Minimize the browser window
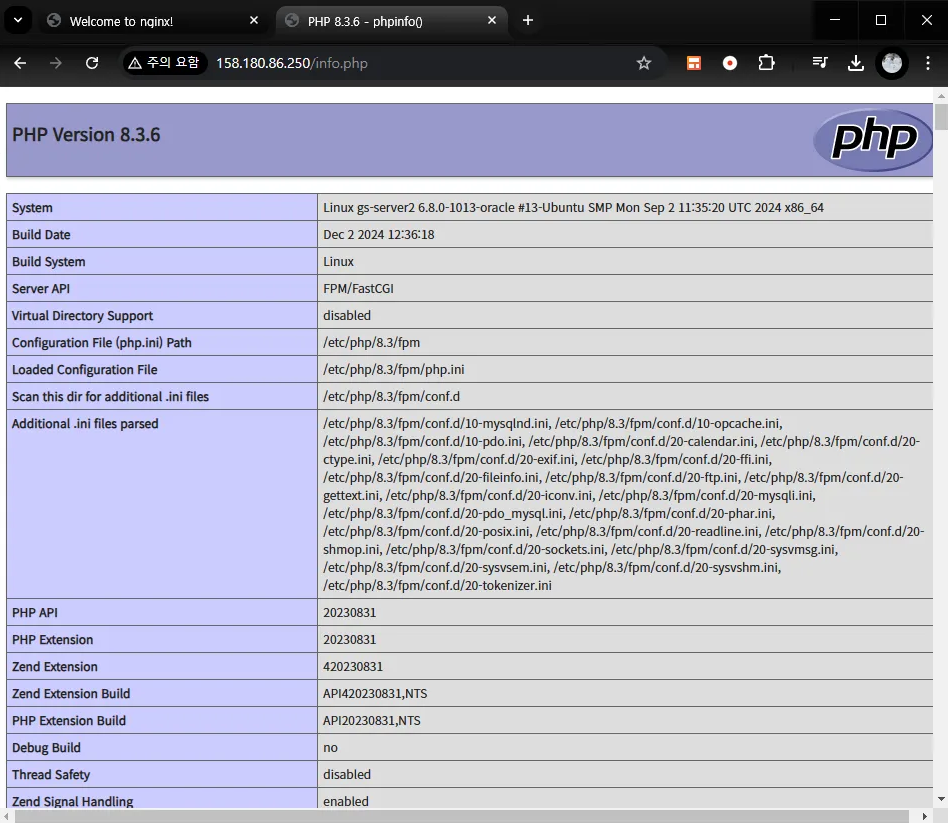This screenshot has width=948, height=823. tap(835, 20)
